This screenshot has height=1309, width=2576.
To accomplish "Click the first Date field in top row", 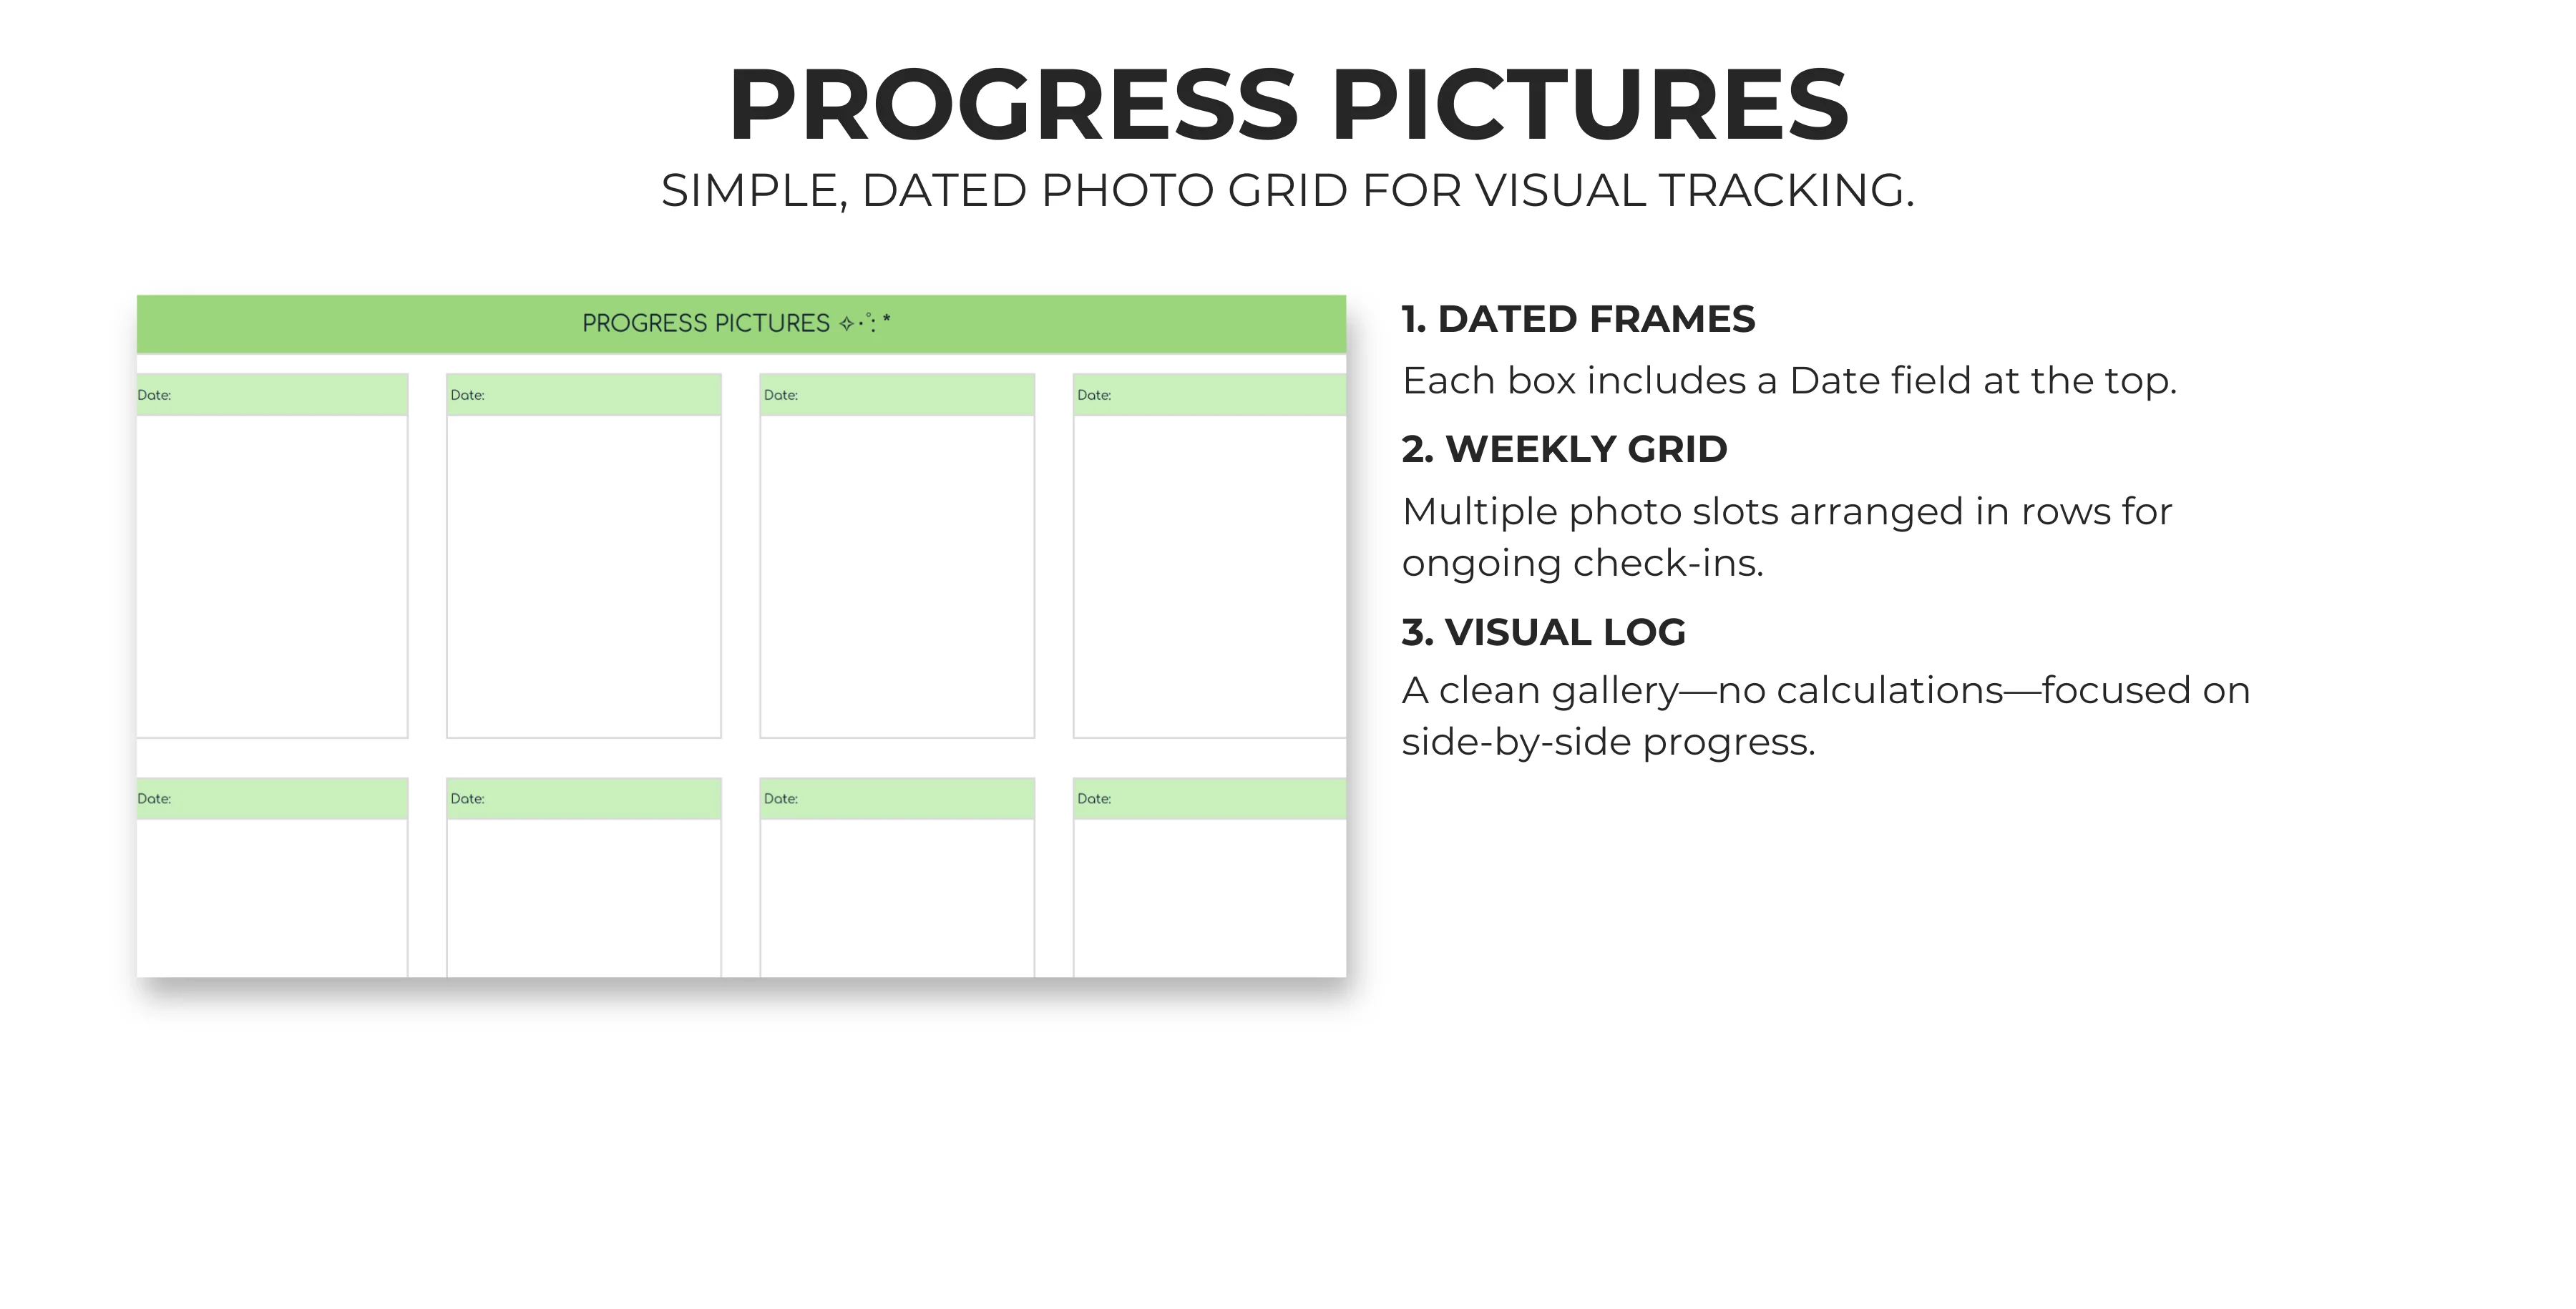I will pyautogui.click(x=272, y=395).
